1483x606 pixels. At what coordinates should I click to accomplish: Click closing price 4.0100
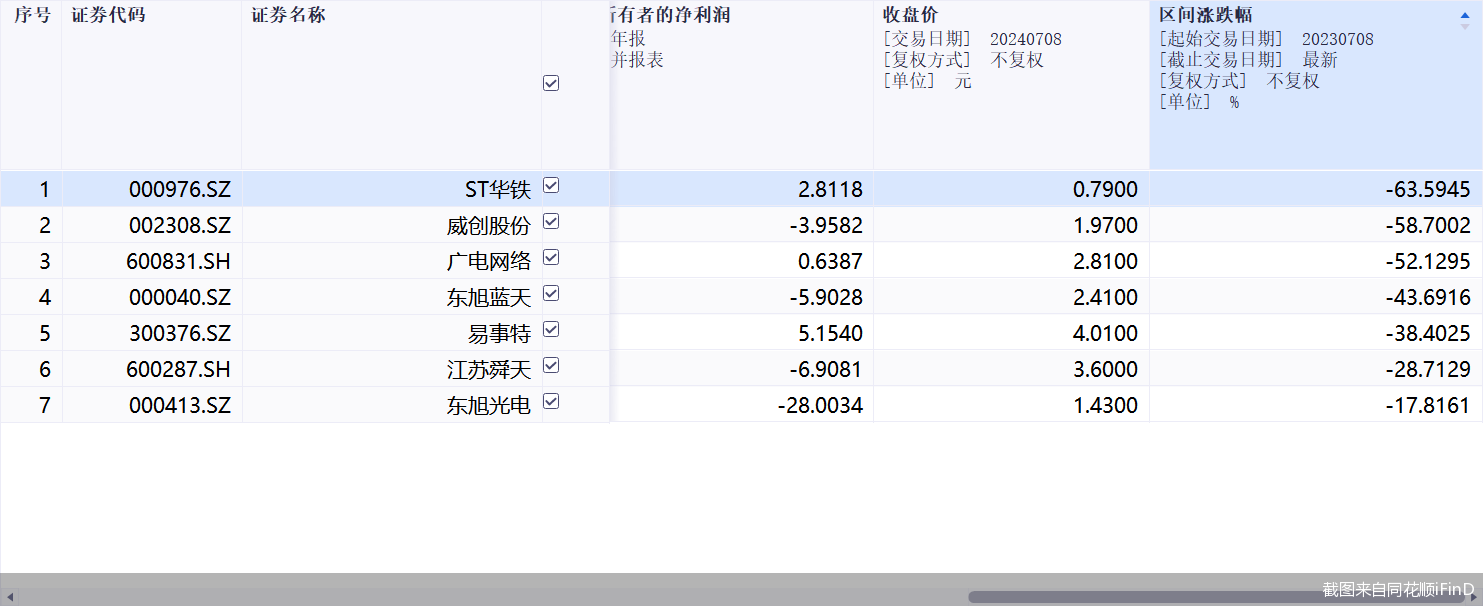click(1105, 334)
